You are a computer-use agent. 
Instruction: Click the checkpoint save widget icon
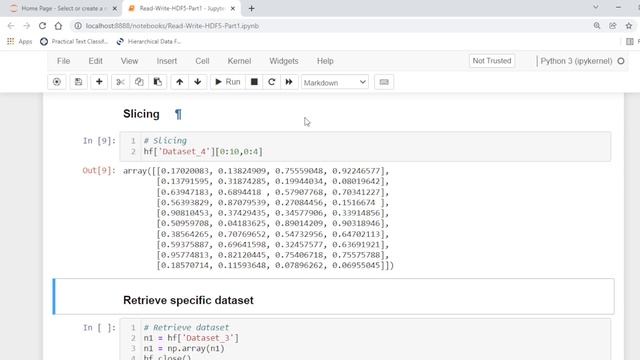pos(57,82)
